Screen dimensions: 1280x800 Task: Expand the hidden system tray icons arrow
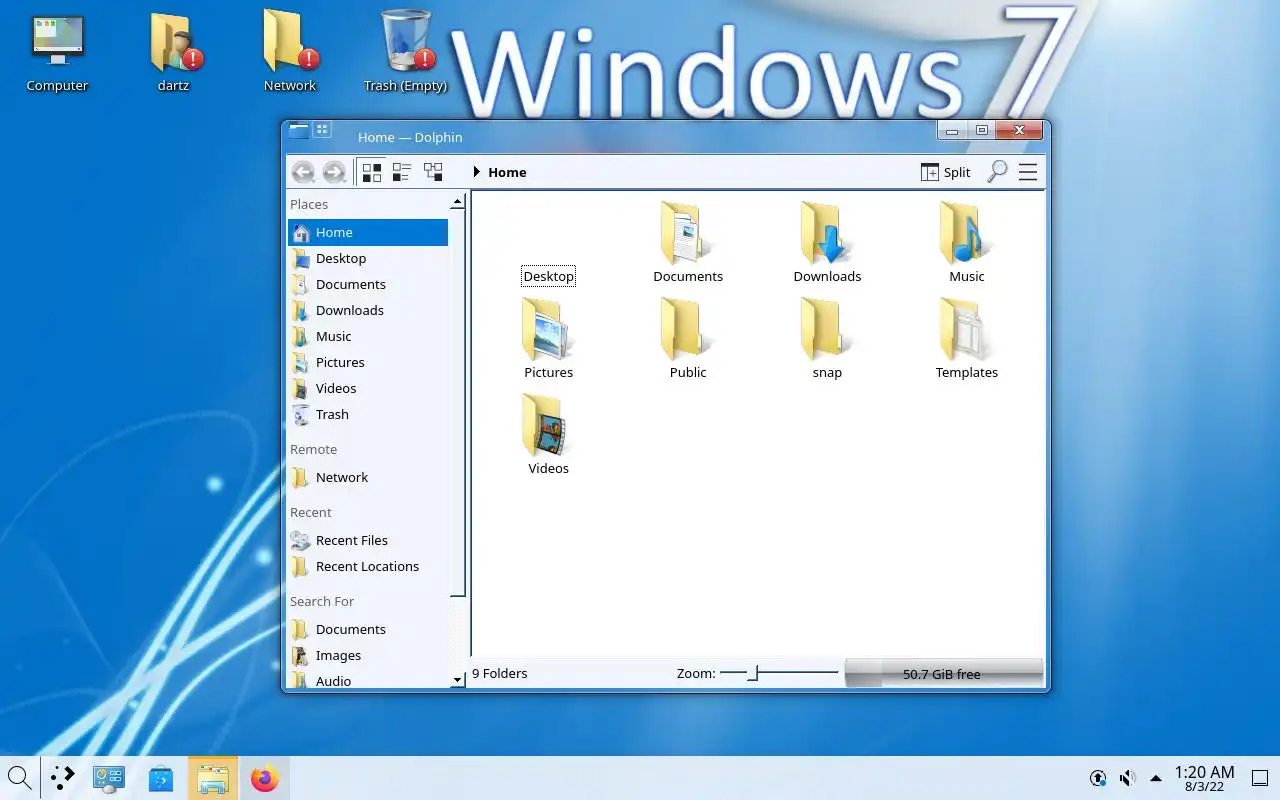pyautogui.click(x=1156, y=778)
